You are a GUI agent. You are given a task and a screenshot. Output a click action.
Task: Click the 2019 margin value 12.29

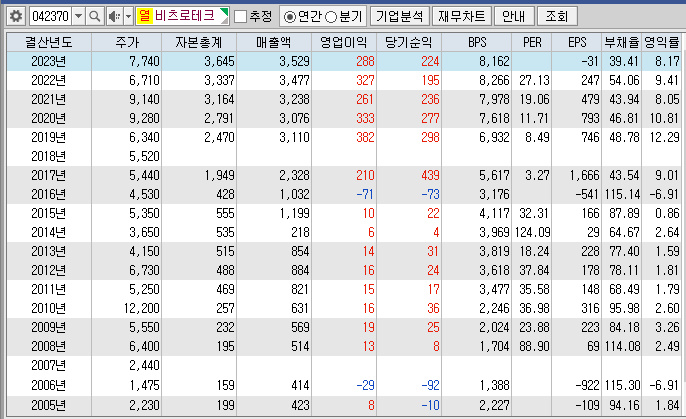(665, 137)
